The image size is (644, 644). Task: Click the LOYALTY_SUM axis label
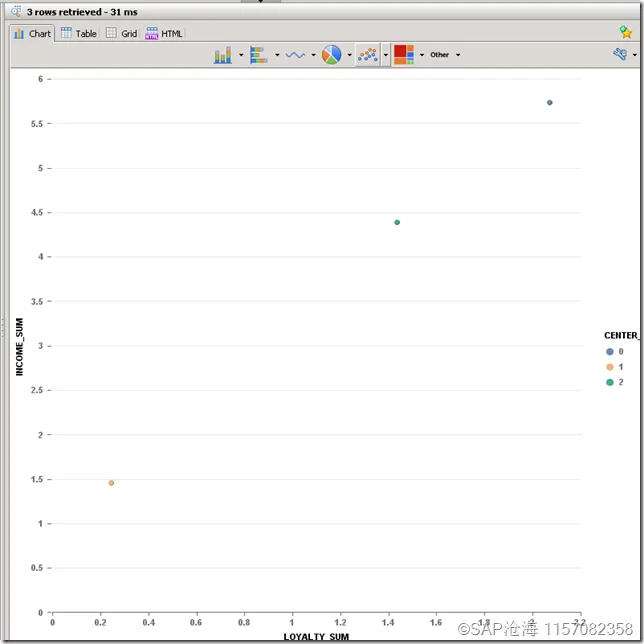(316, 637)
